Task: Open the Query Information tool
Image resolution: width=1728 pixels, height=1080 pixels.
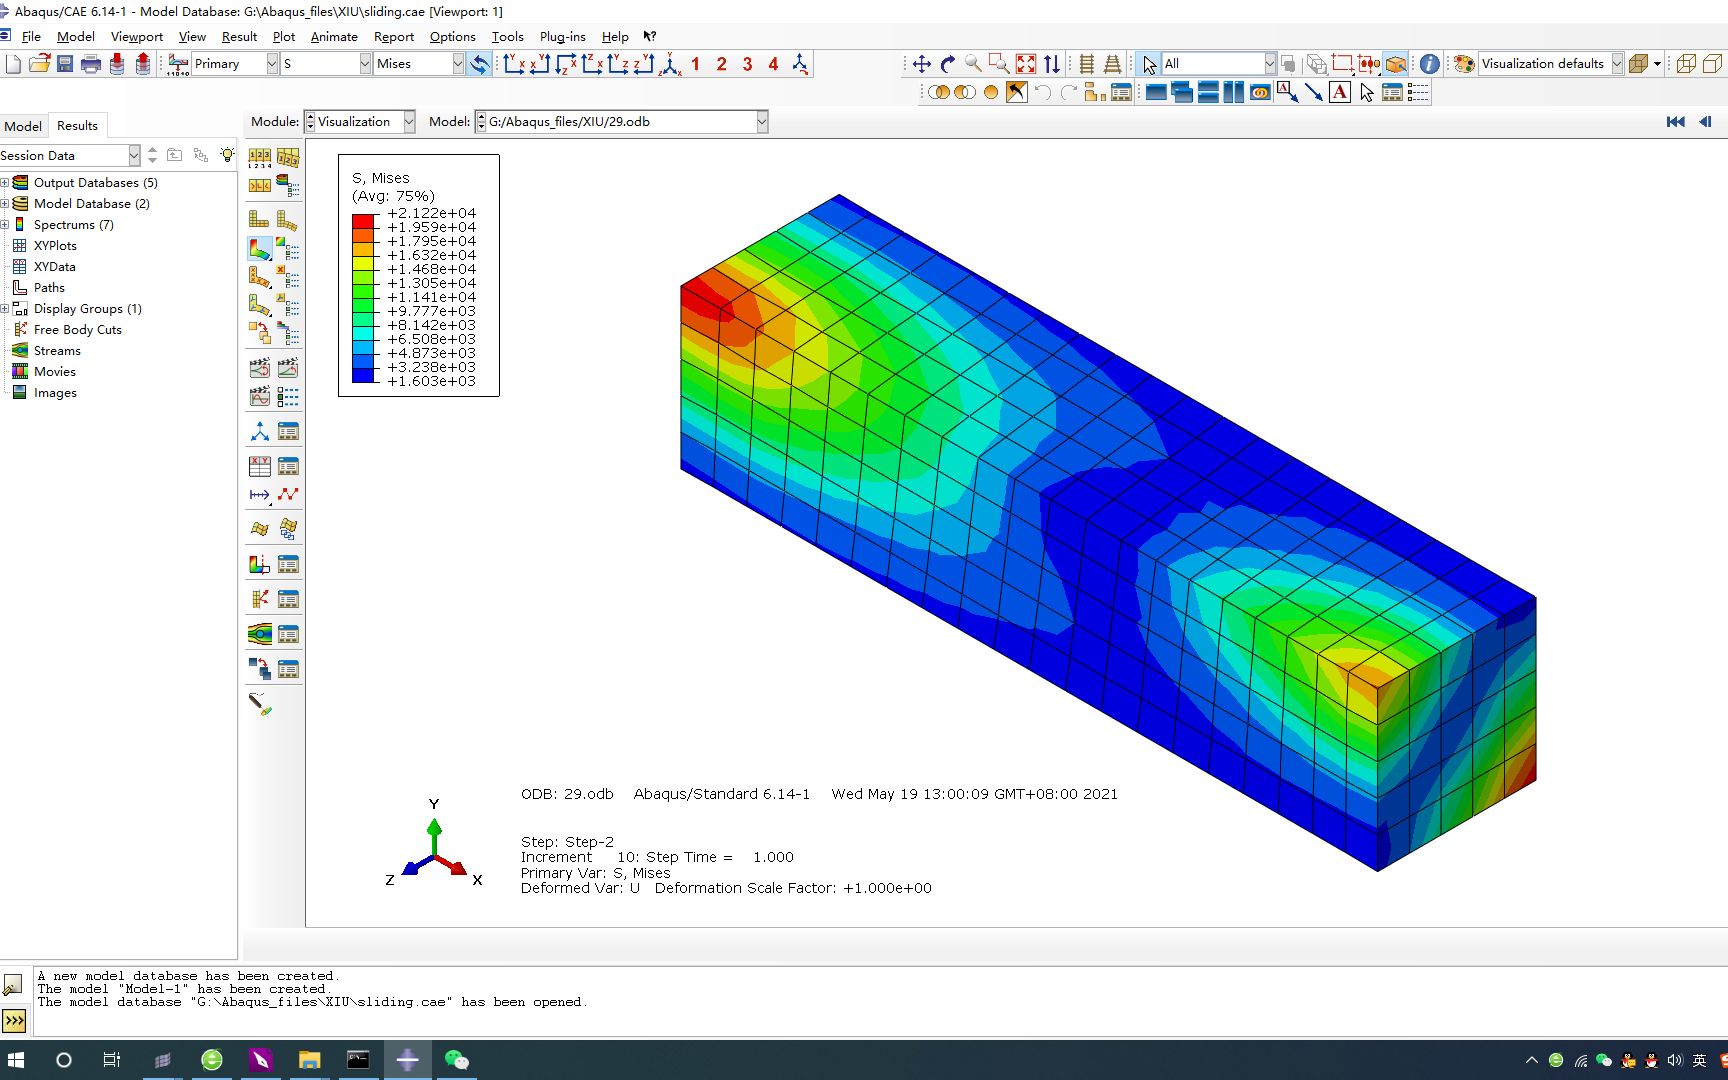Action: point(1429,64)
